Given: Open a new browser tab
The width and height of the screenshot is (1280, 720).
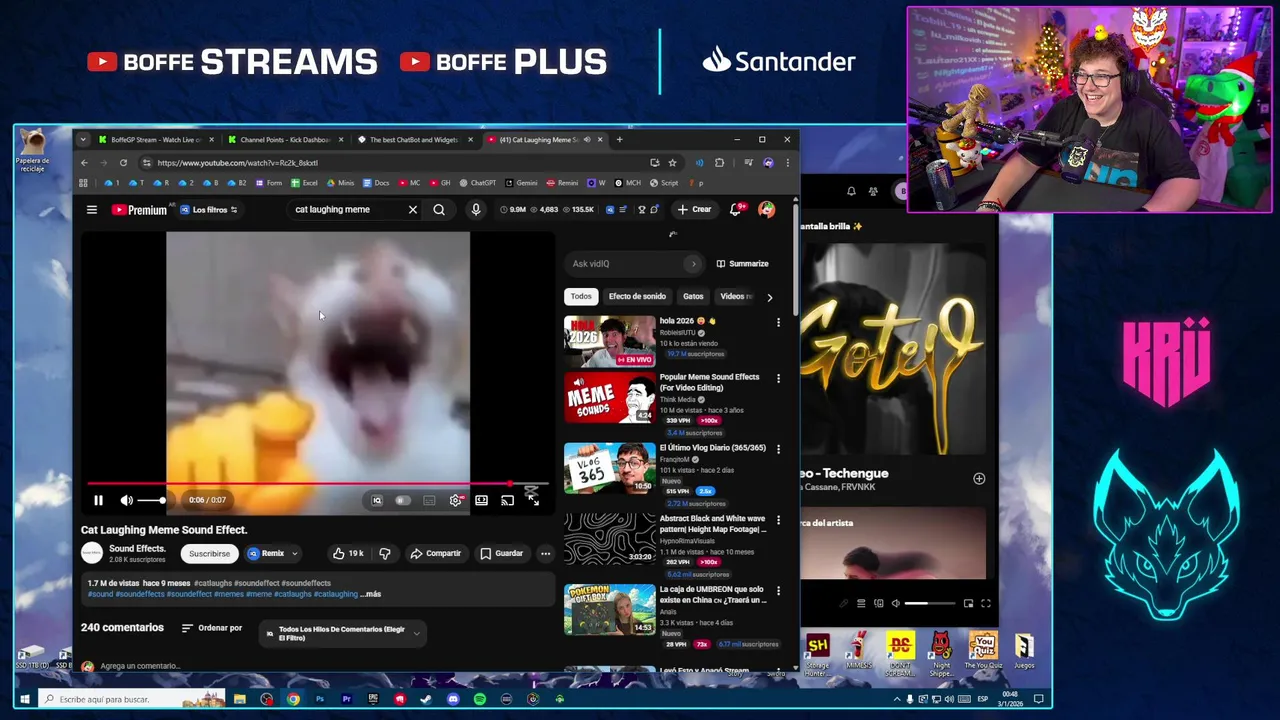Looking at the screenshot, I should [619, 140].
